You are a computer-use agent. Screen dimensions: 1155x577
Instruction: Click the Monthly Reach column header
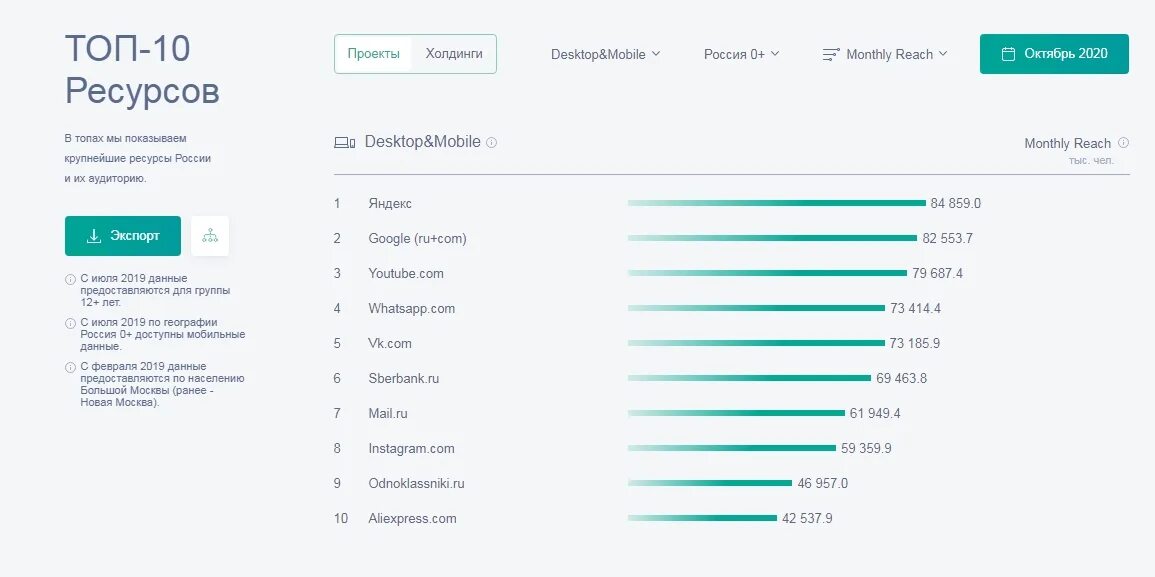[1067, 144]
